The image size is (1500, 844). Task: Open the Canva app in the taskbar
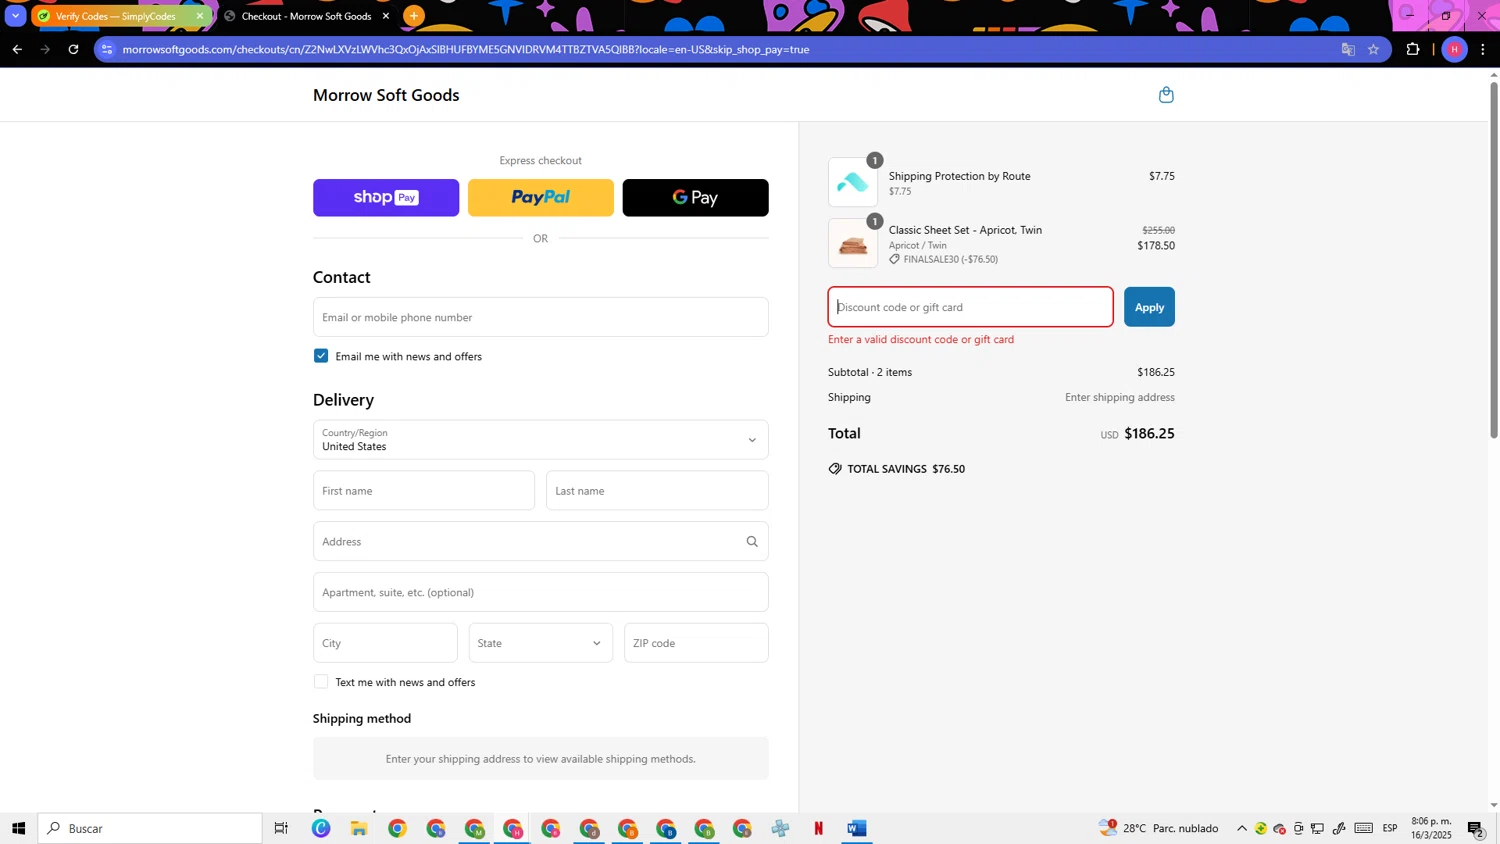click(321, 828)
